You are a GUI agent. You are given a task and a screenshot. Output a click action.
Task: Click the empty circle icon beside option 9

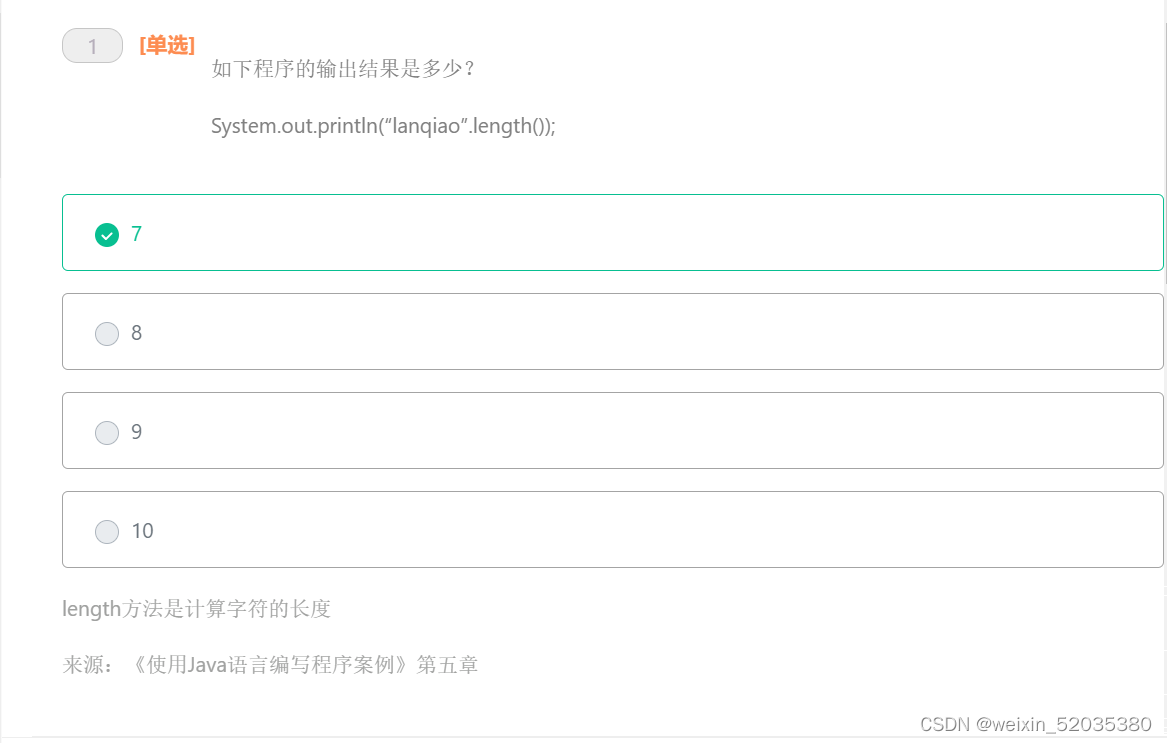tap(107, 432)
